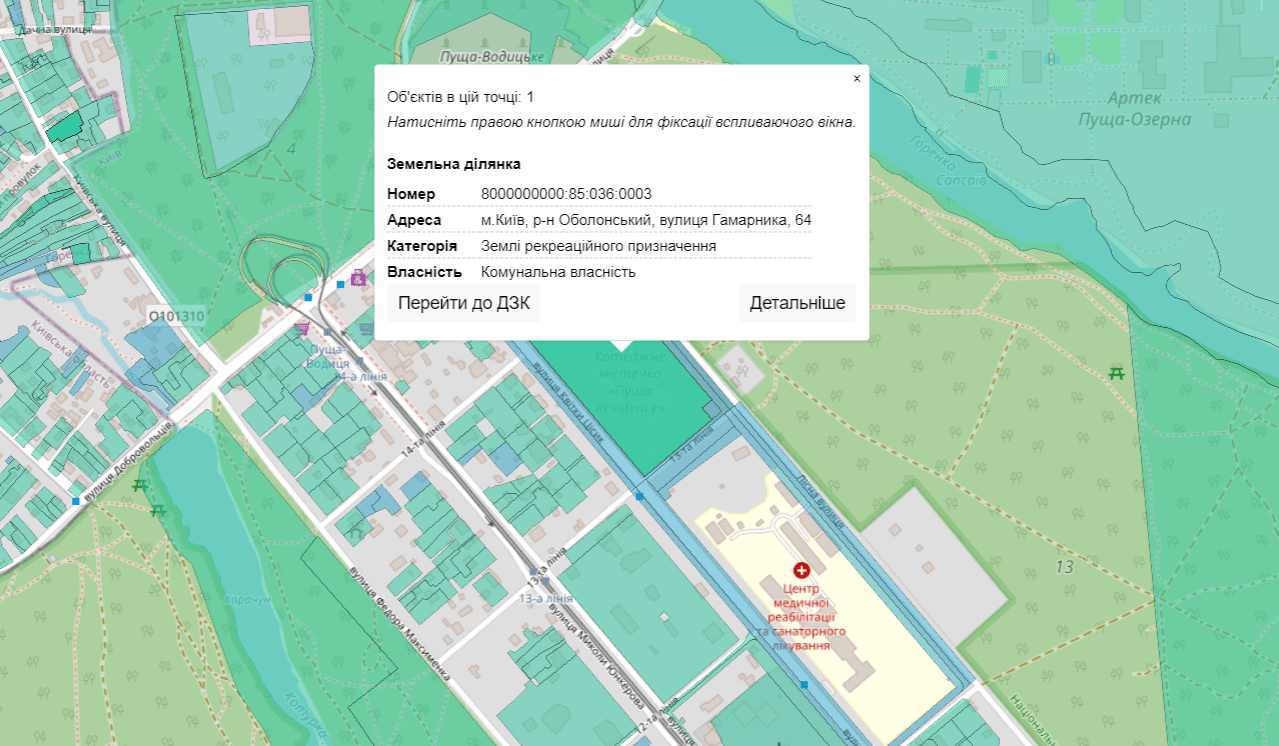Image resolution: width=1279 pixels, height=746 pixels.
Task: Click blue stop marker below rehabilitation center
Action: (804, 684)
